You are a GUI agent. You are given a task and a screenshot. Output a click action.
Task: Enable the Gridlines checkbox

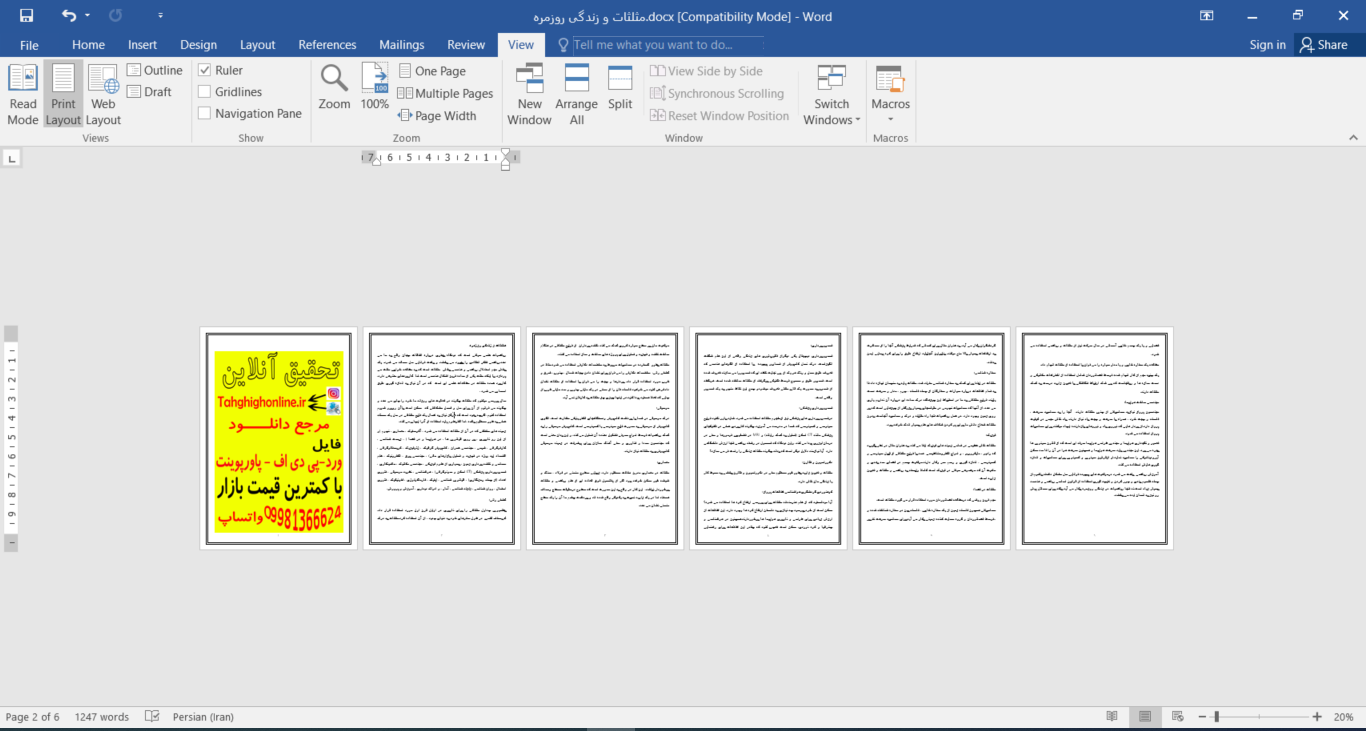(205, 92)
